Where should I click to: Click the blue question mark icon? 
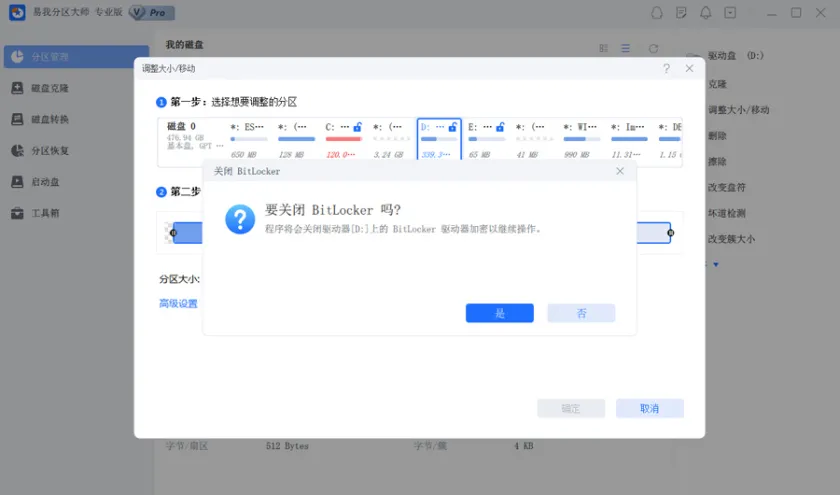click(239, 219)
